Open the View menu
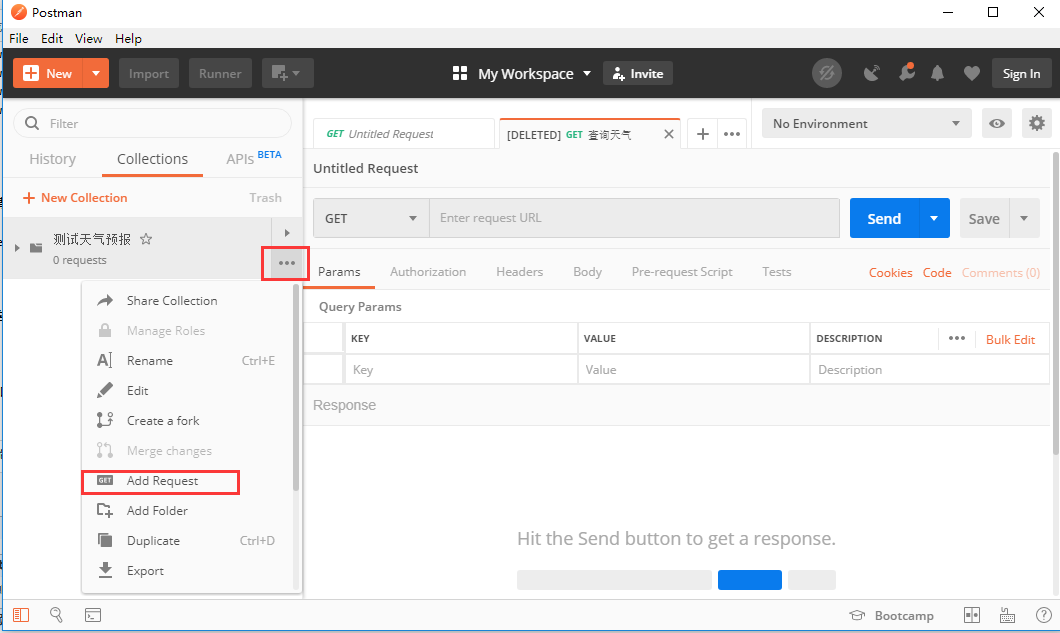The height and width of the screenshot is (633, 1060). [89, 39]
